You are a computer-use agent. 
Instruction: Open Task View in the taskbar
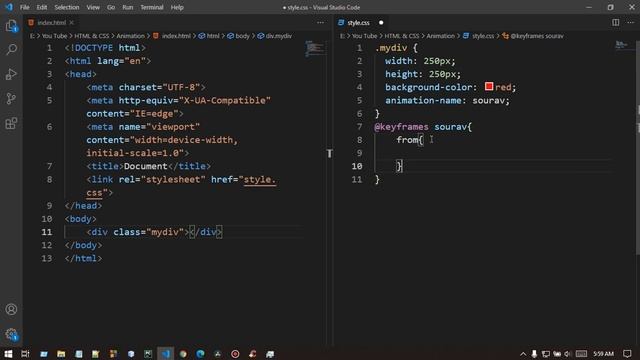(25, 353)
